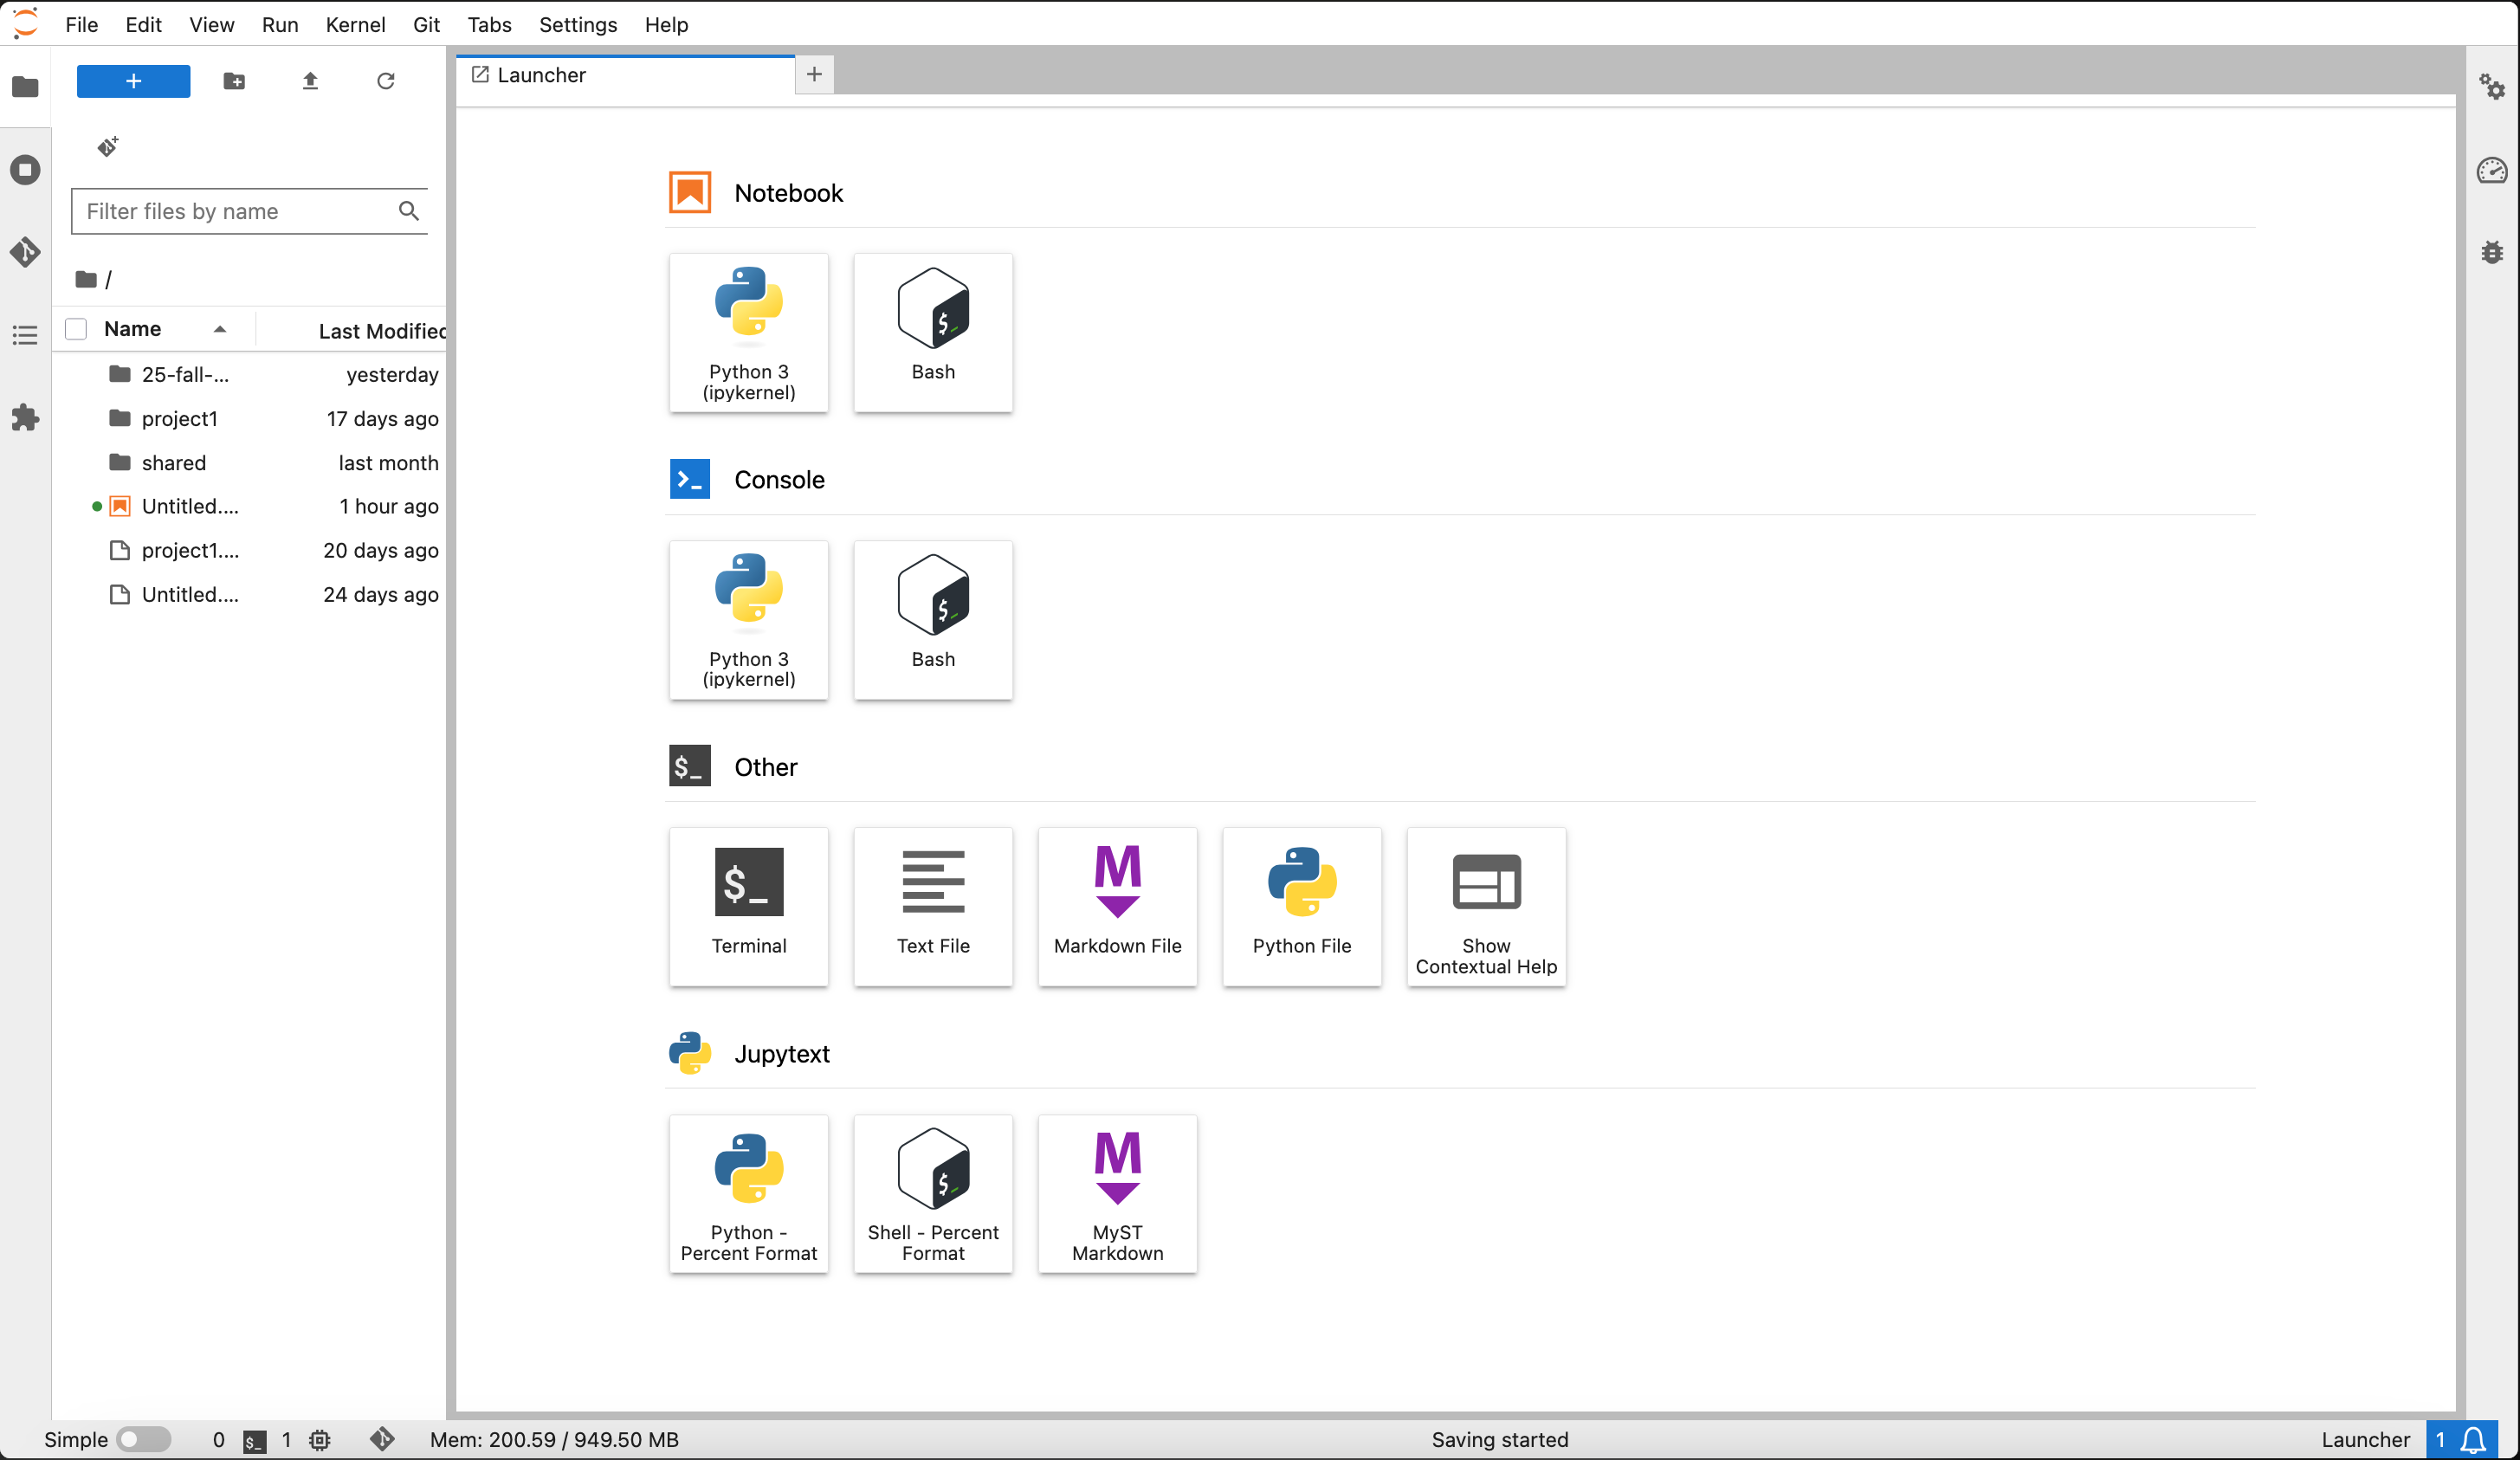Image resolution: width=2520 pixels, height=1460 pixels.
Task: Open the Kernel menu
Action: pos(355,24)
